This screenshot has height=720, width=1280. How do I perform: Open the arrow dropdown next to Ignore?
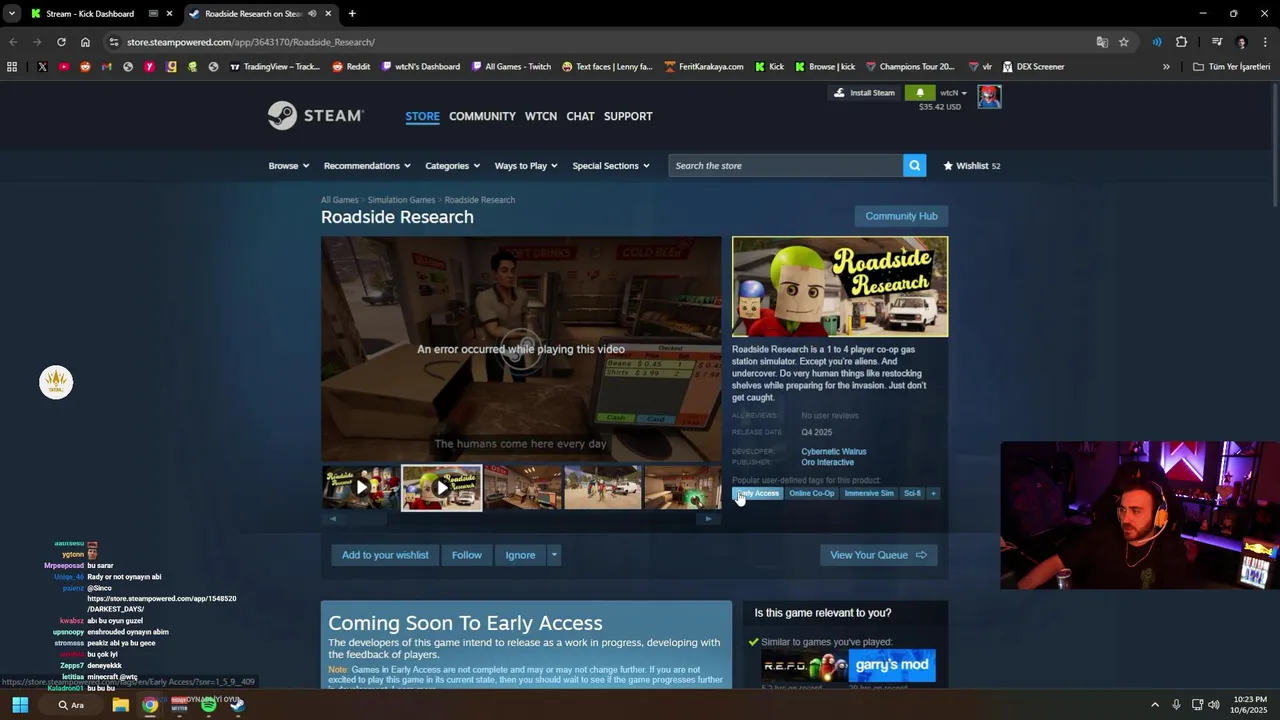click(554, 555)
